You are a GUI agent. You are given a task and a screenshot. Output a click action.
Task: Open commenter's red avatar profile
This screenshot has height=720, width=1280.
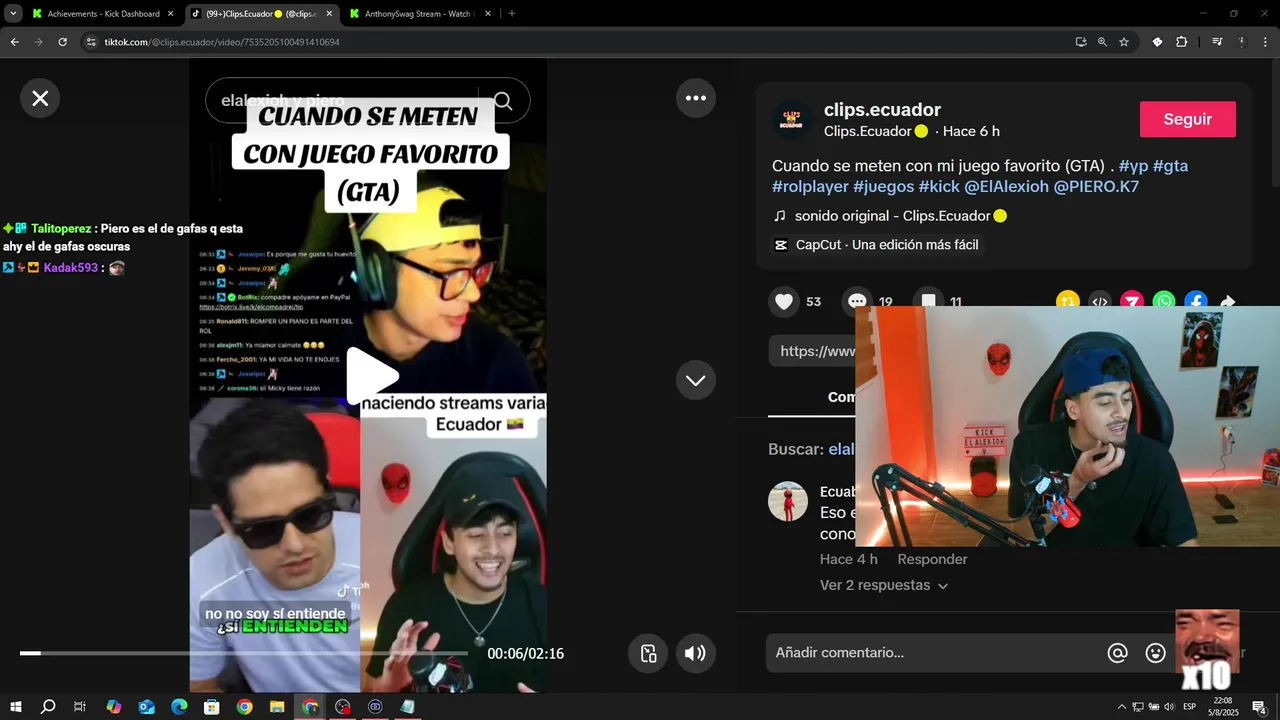(788, 501)
